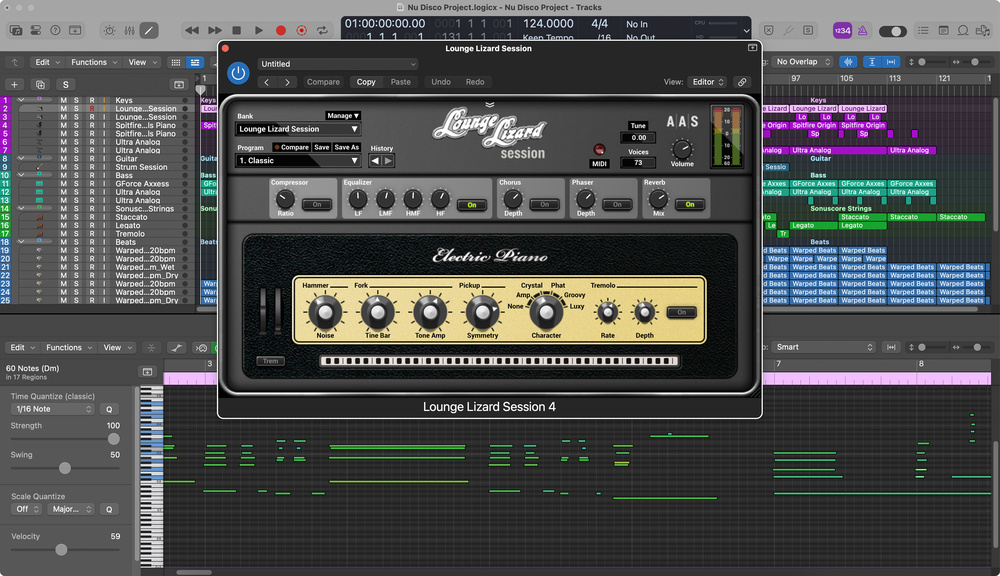This screenshot has width=1000, height=576.
Task: Click the red MIDI indicator LED
Action: [599, 149]
